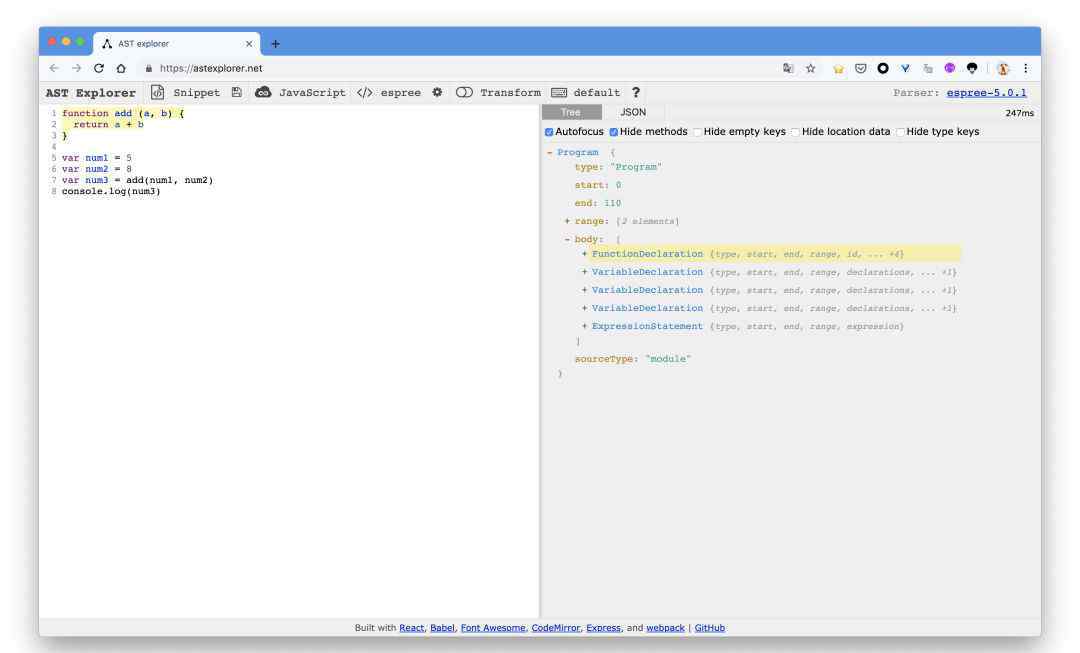
Task: Click code line console.log(num3)
Action: [111, 191]
